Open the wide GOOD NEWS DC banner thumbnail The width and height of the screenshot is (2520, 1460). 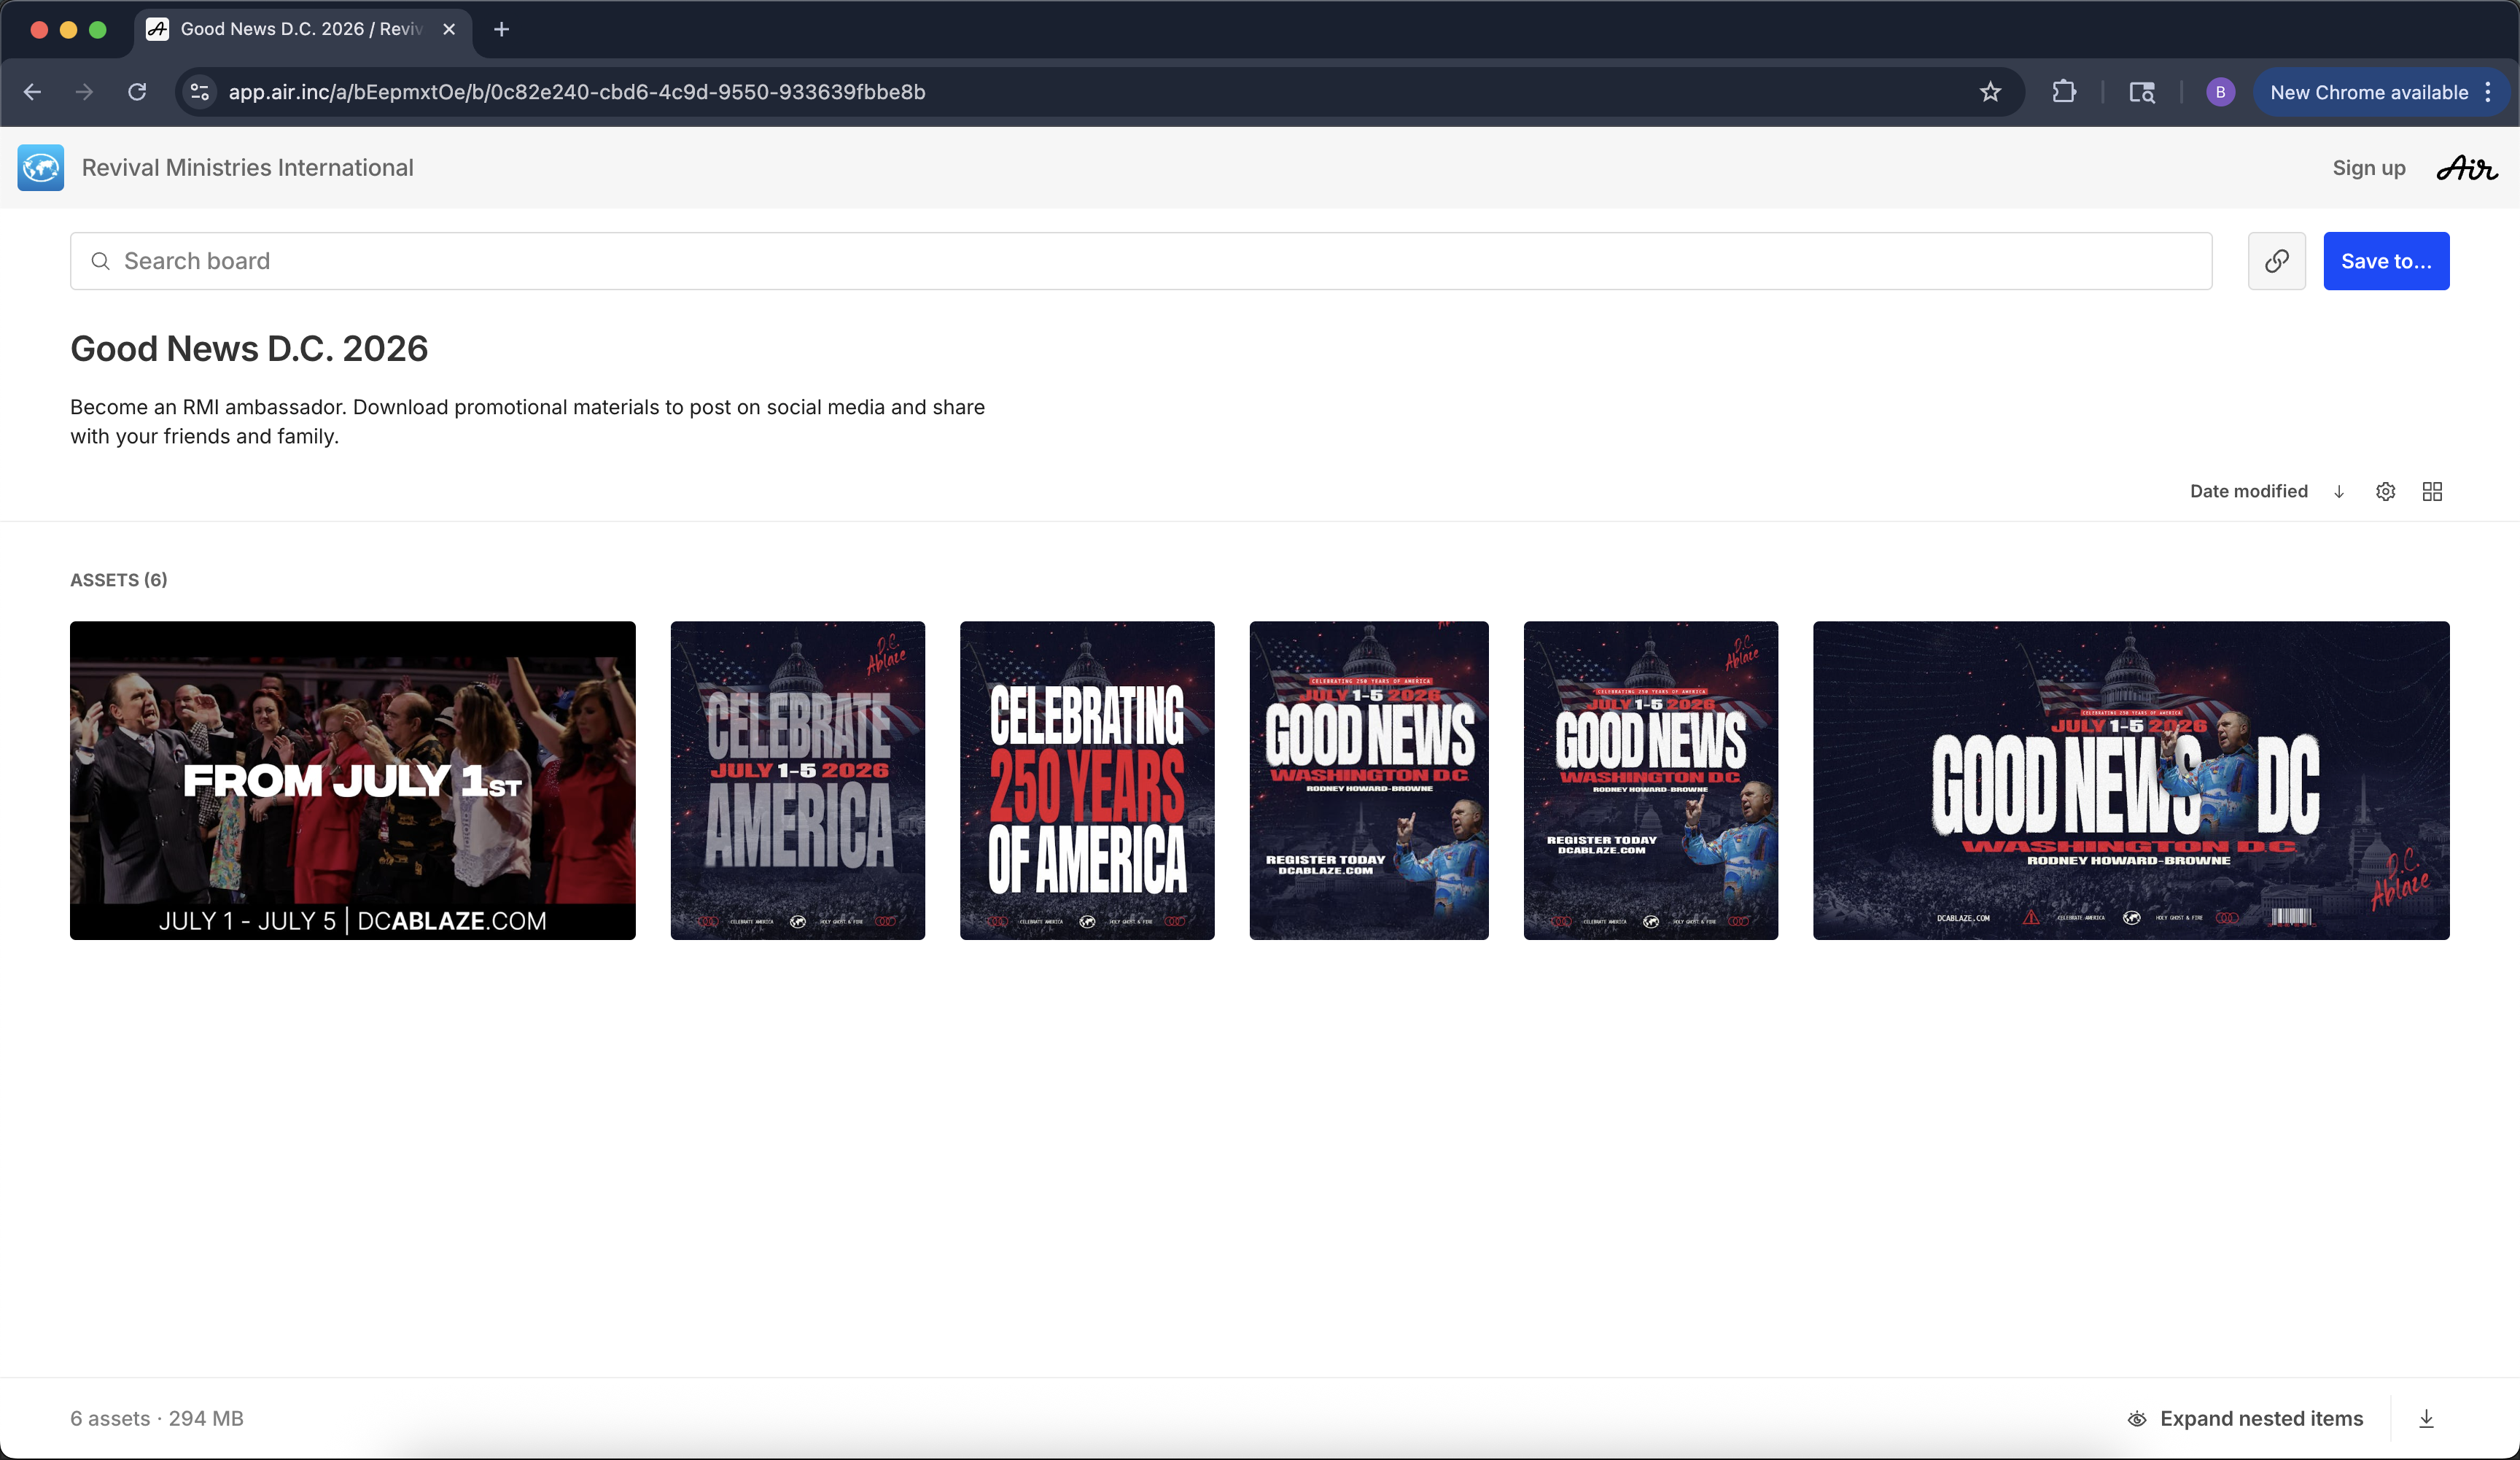(x=2131, y=780)
